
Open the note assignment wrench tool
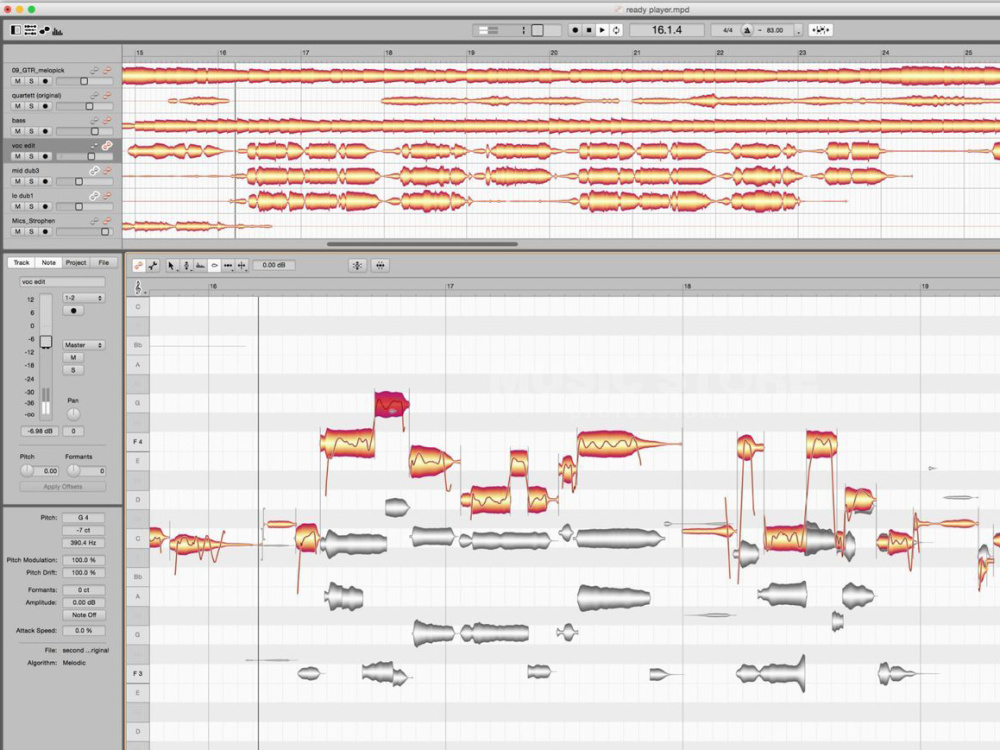click(153, 265)
